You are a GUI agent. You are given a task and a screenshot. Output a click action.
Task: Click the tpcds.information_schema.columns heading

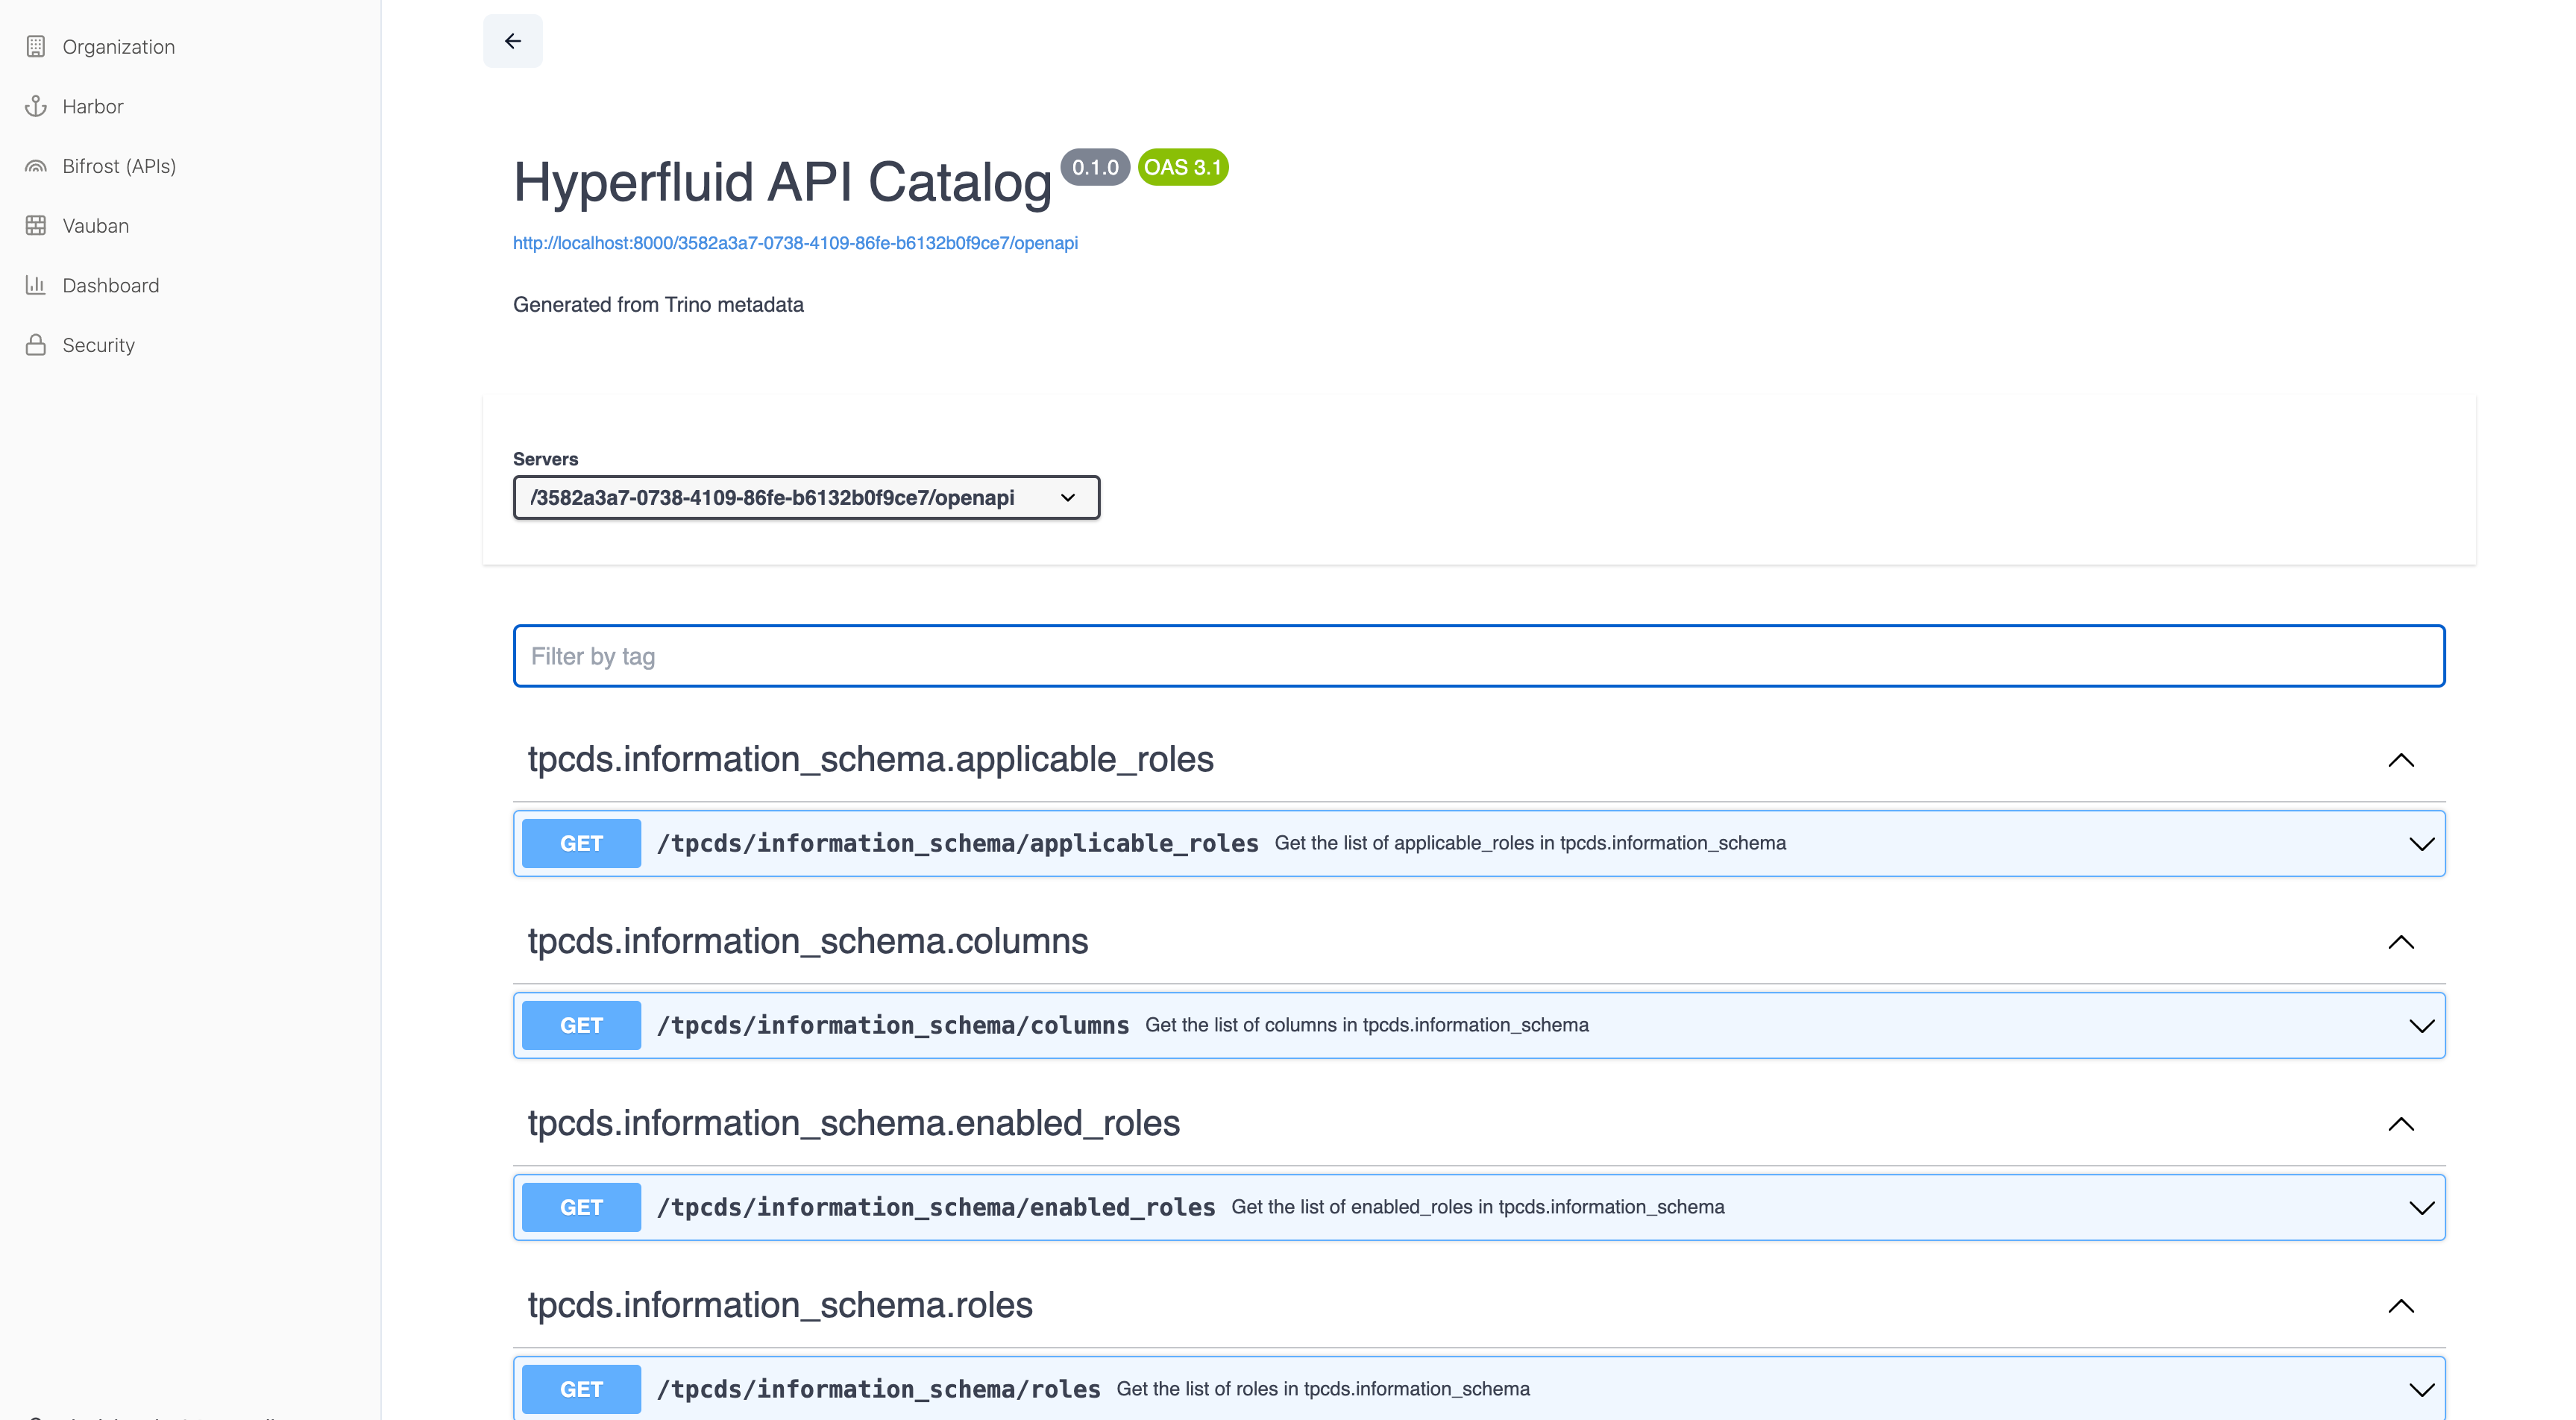click(807, 942)
